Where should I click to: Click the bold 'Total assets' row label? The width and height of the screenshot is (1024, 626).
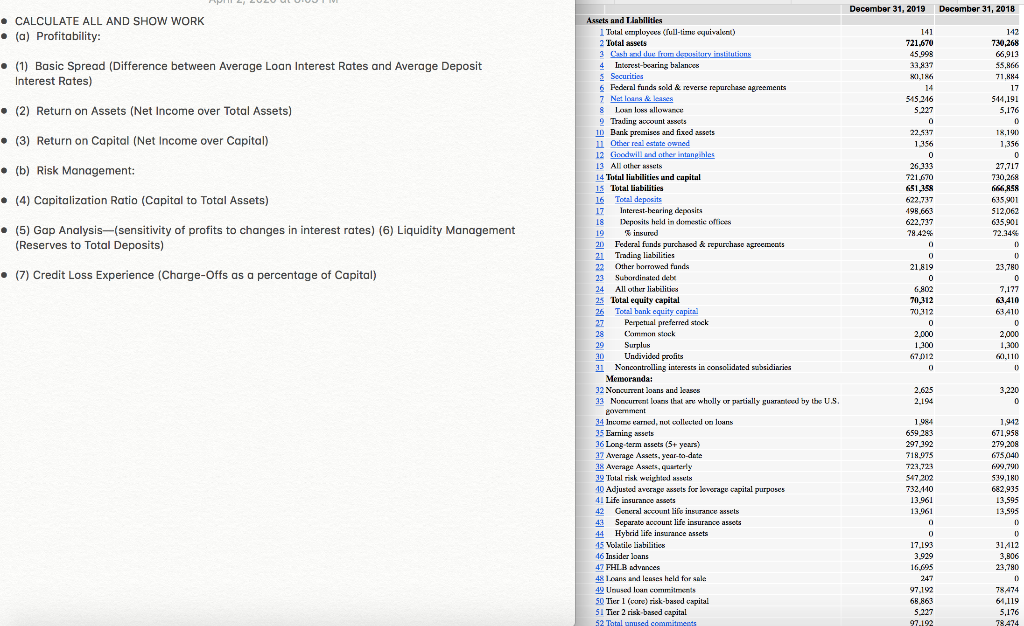pyautogui.click(x=626, y=42)
